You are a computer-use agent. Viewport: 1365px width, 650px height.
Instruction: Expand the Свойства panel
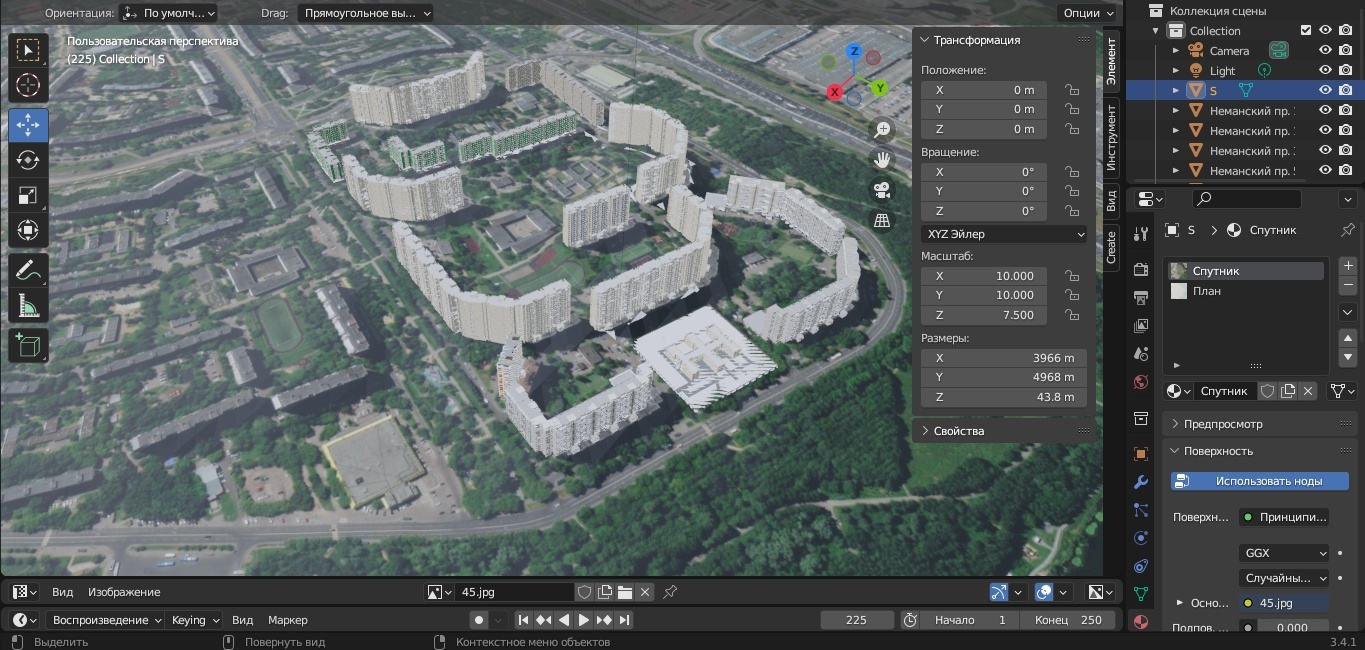point(958,431)
